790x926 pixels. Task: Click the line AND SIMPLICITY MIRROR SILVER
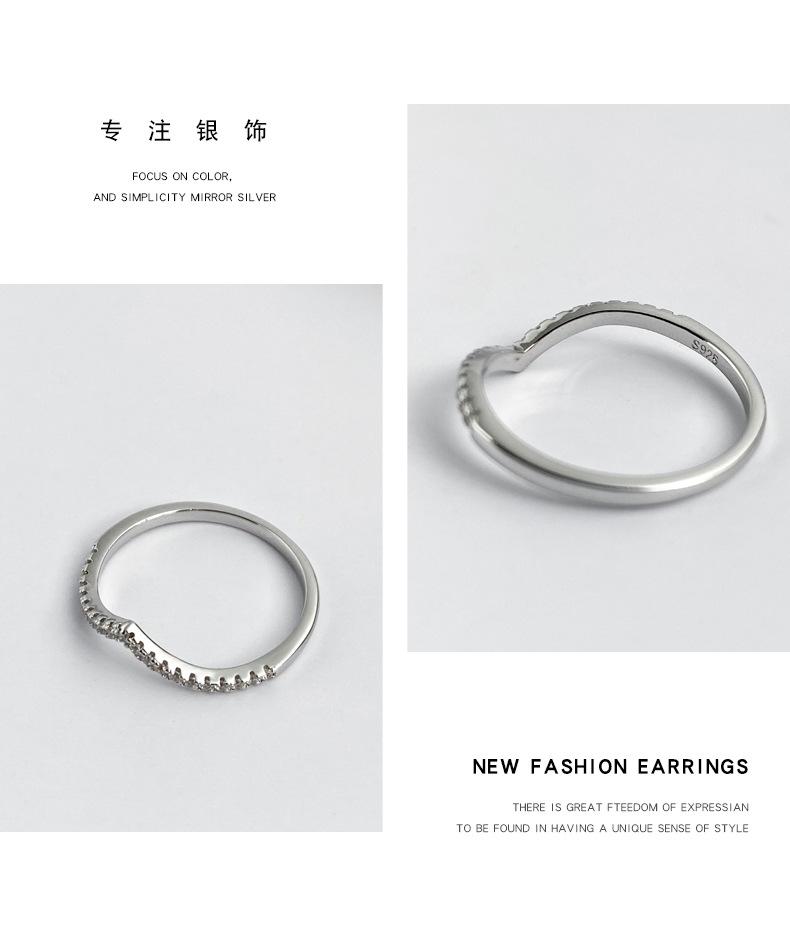pyautogui.click(x=185, y=197)
